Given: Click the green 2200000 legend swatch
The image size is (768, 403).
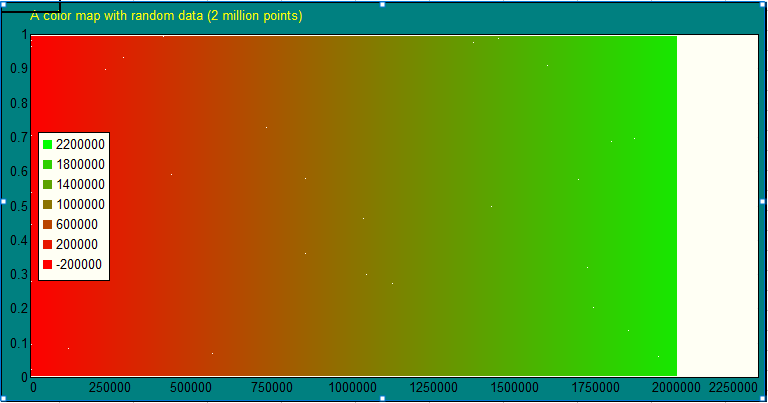Looking at the screenshot, I should coord(47,145).
